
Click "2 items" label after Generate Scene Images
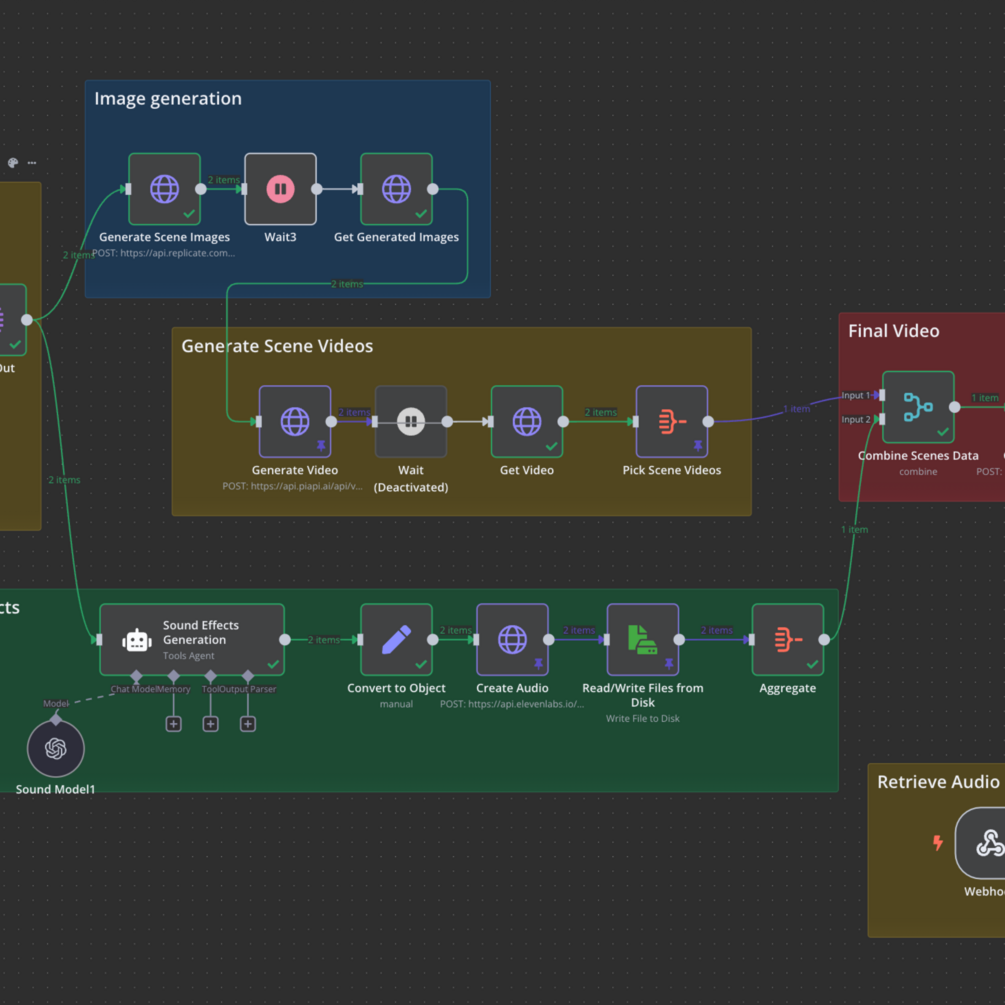point(224,180)
